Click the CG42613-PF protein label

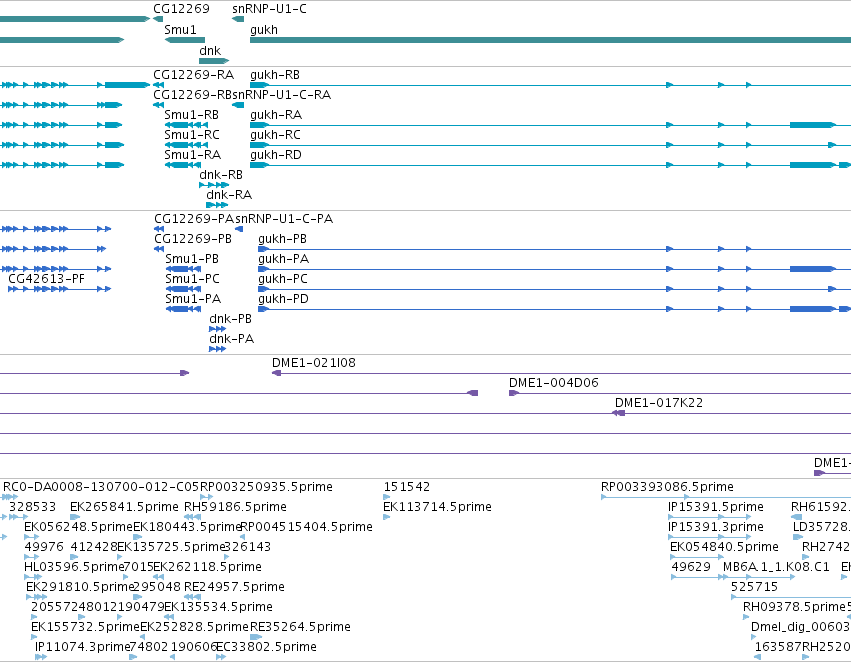point(47,279)
